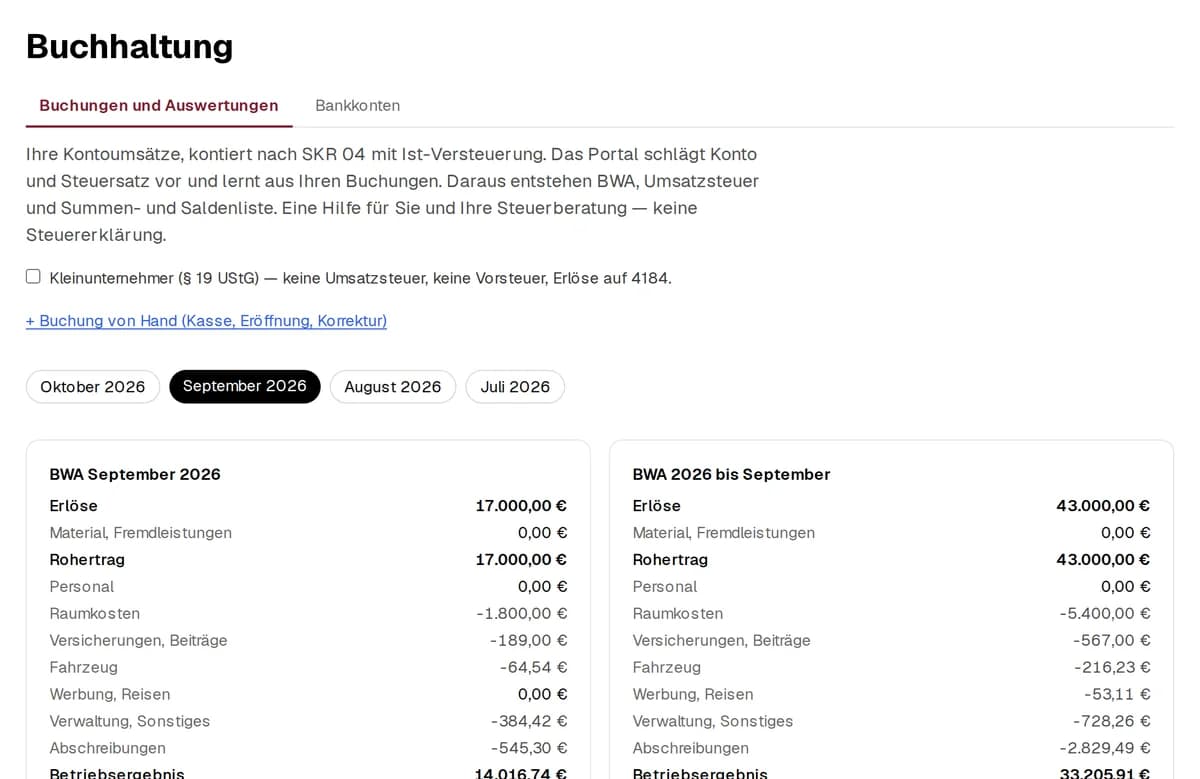Select the September 2026 month pill

pyautogui.click(x=245, y=387)
